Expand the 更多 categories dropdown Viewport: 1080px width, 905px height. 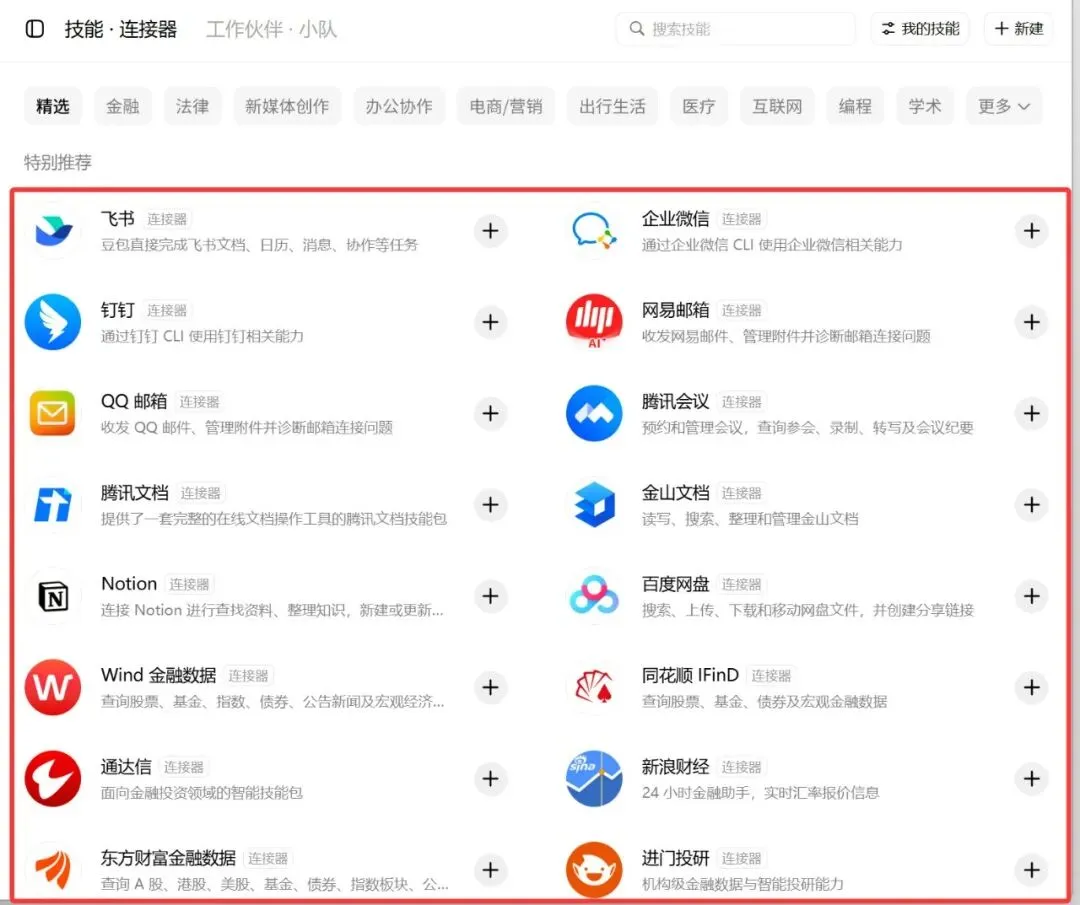pos(1004,106)
